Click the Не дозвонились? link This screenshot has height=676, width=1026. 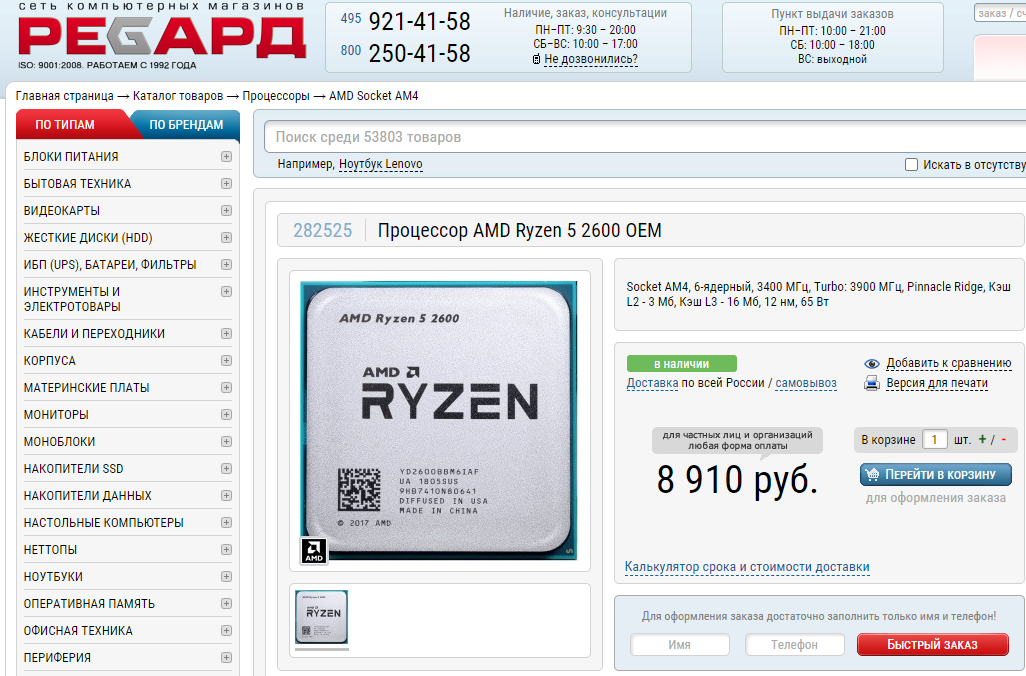click(x=591, y=60)
